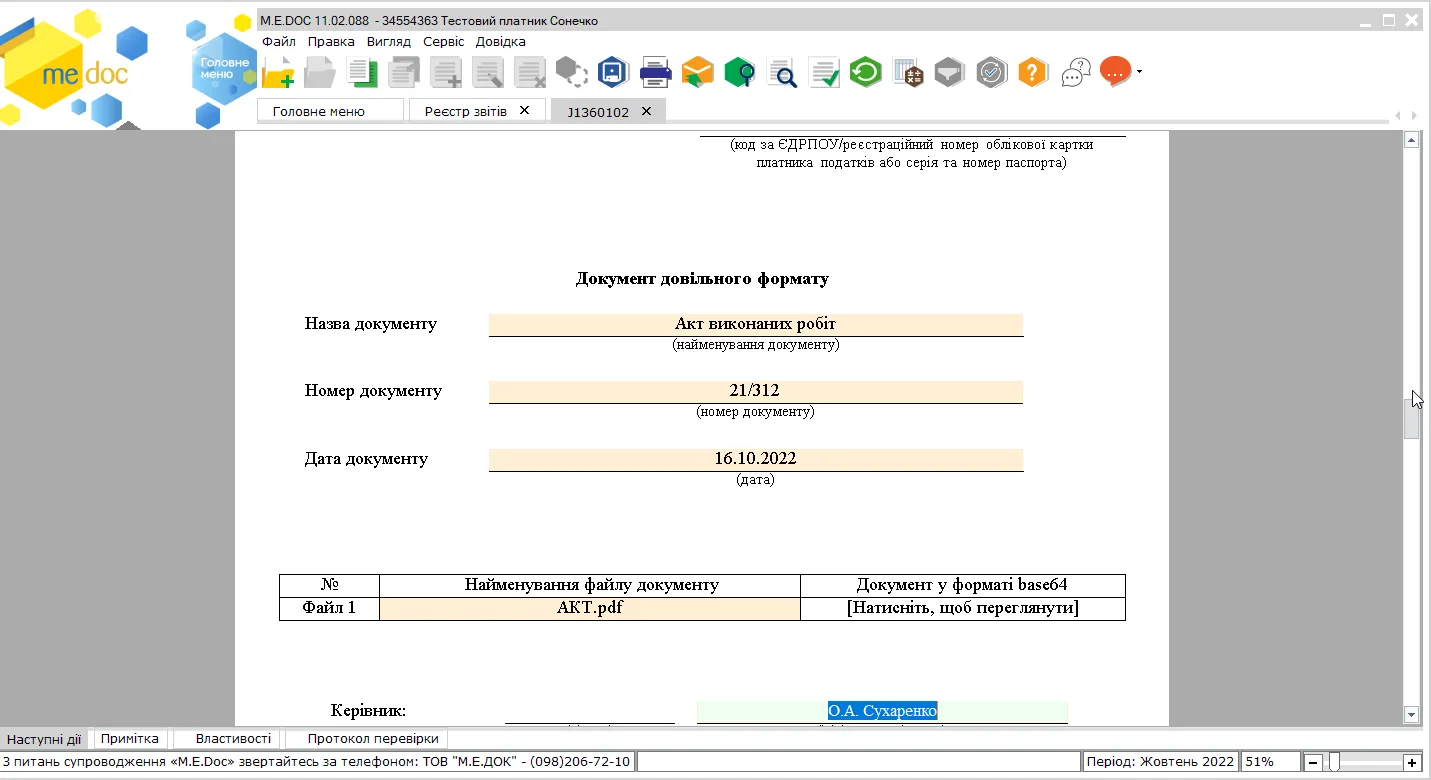Click the 51% zoom percentage field

click(x=1270, y=762)
